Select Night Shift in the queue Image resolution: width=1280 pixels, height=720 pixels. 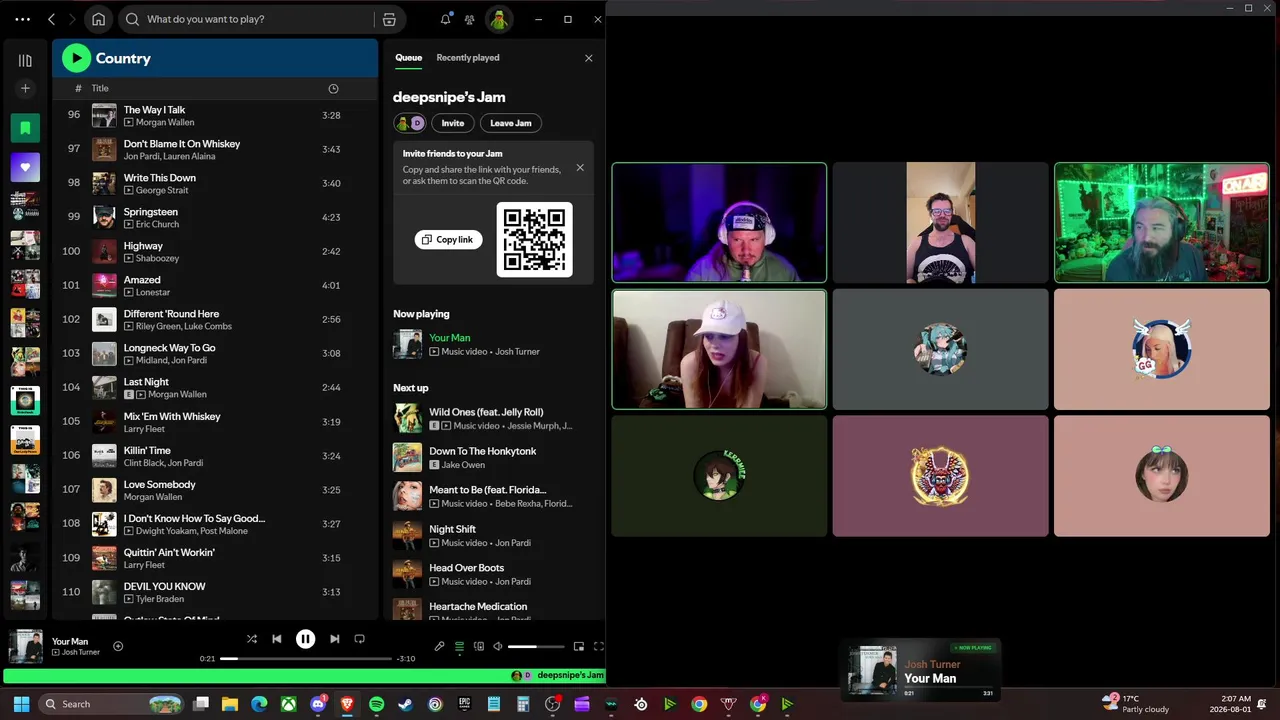[493, 535]
